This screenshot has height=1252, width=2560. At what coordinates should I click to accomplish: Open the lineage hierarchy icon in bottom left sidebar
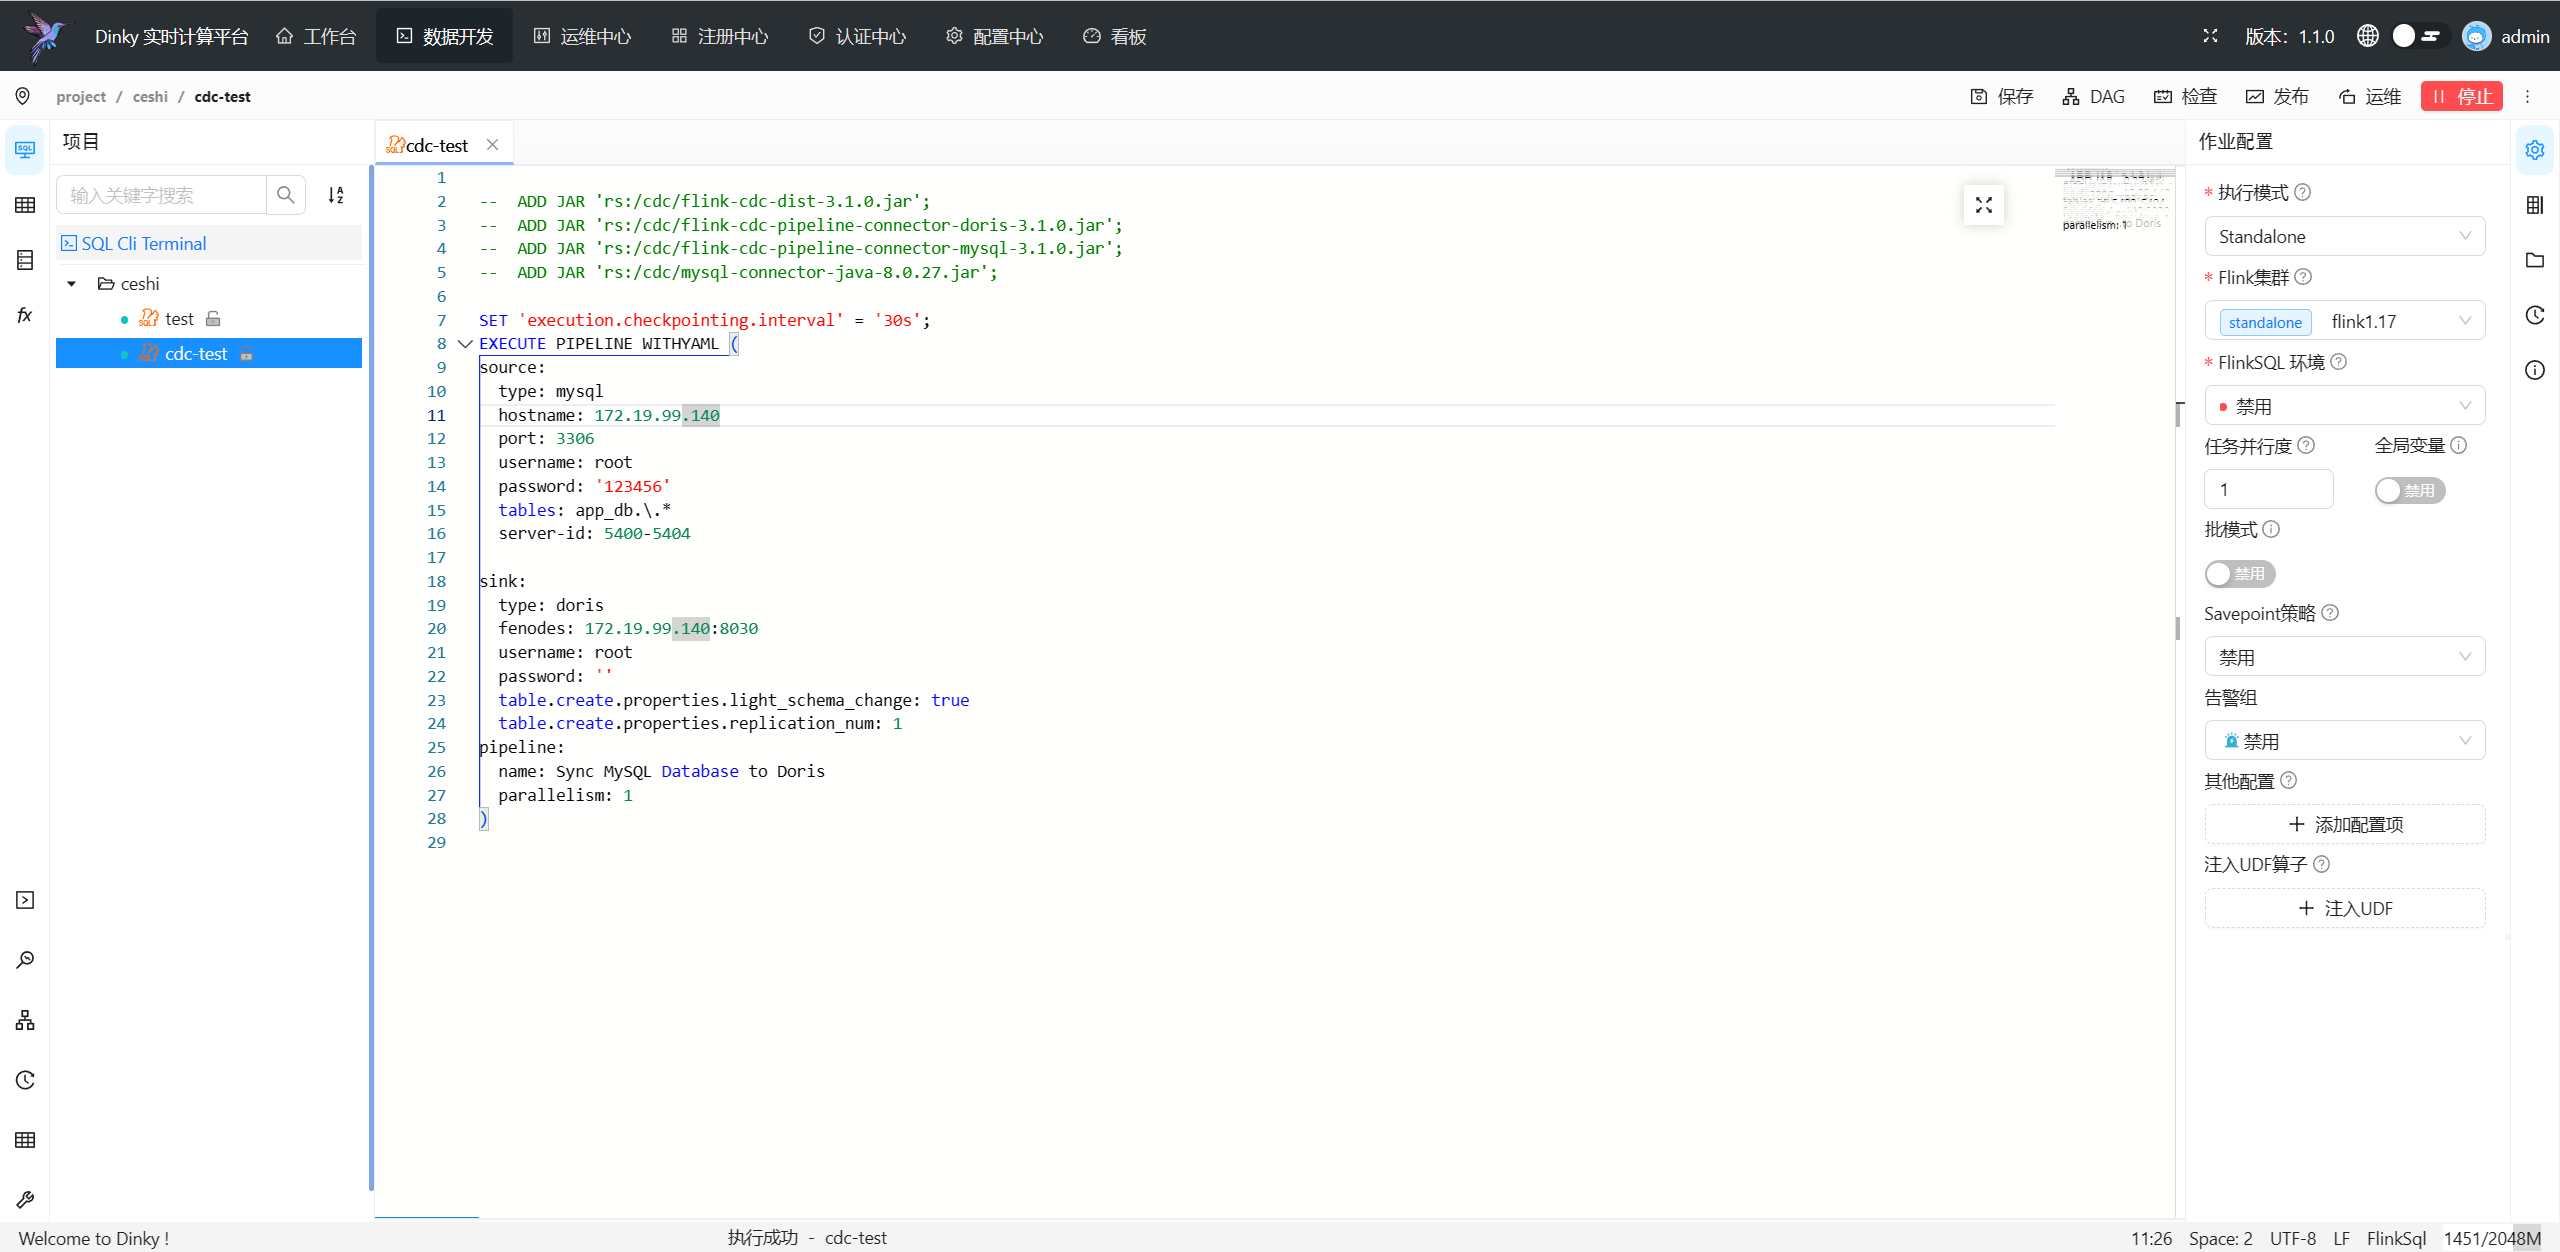[x=25, y=1020]
